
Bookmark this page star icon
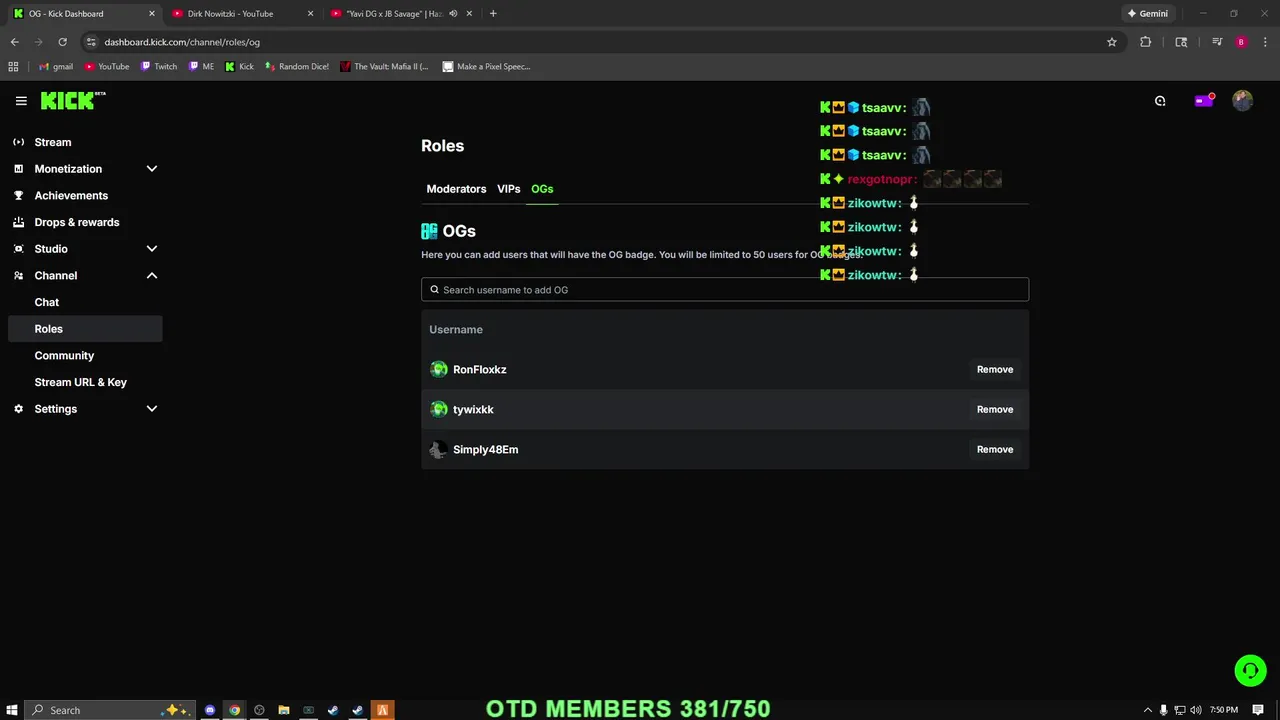(1111, 42)
